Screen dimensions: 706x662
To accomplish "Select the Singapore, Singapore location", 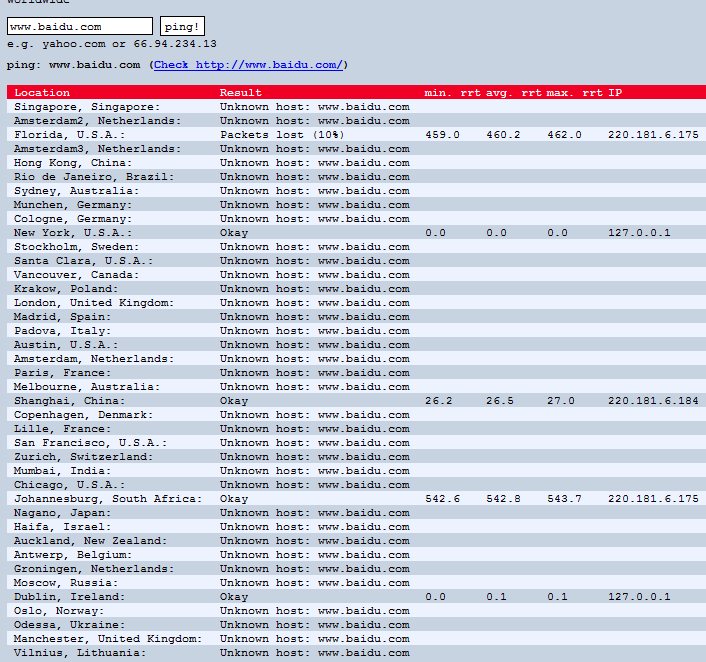I will [87, 107].
